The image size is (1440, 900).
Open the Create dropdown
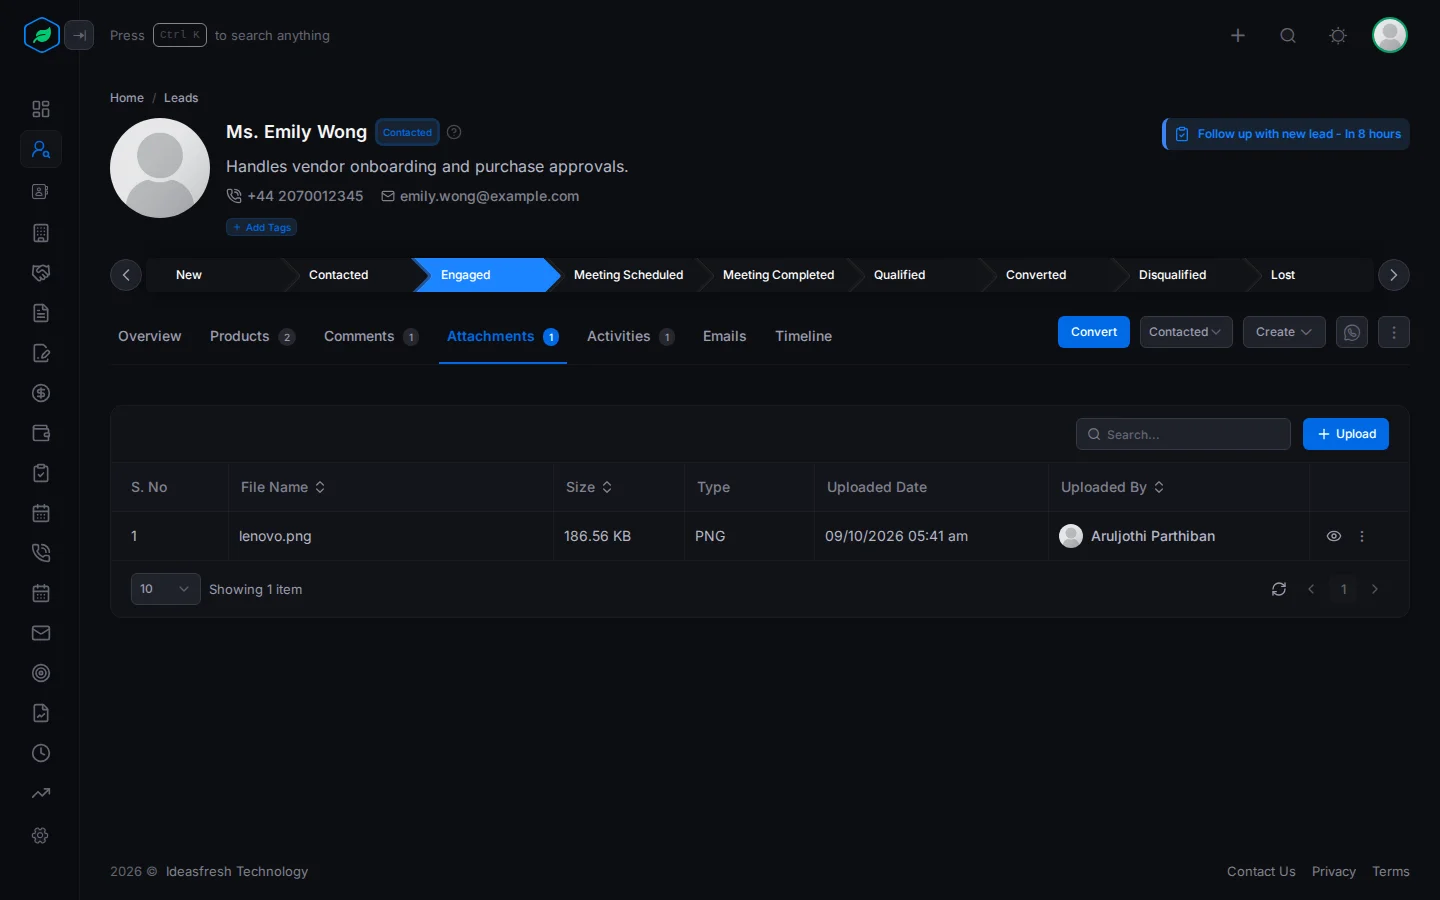pyautogui.click(x=1284, y=332)
